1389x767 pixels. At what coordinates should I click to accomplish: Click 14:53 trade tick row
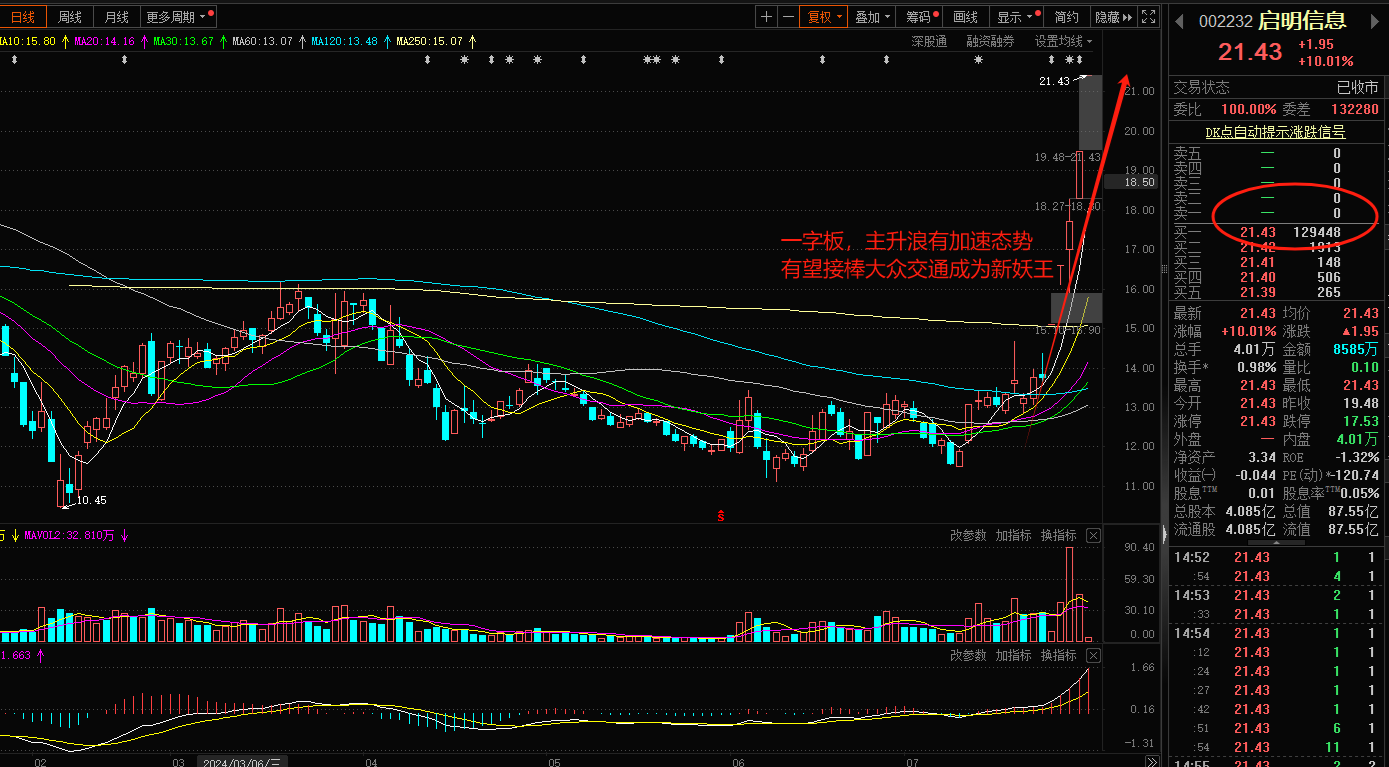point(1276,595)
